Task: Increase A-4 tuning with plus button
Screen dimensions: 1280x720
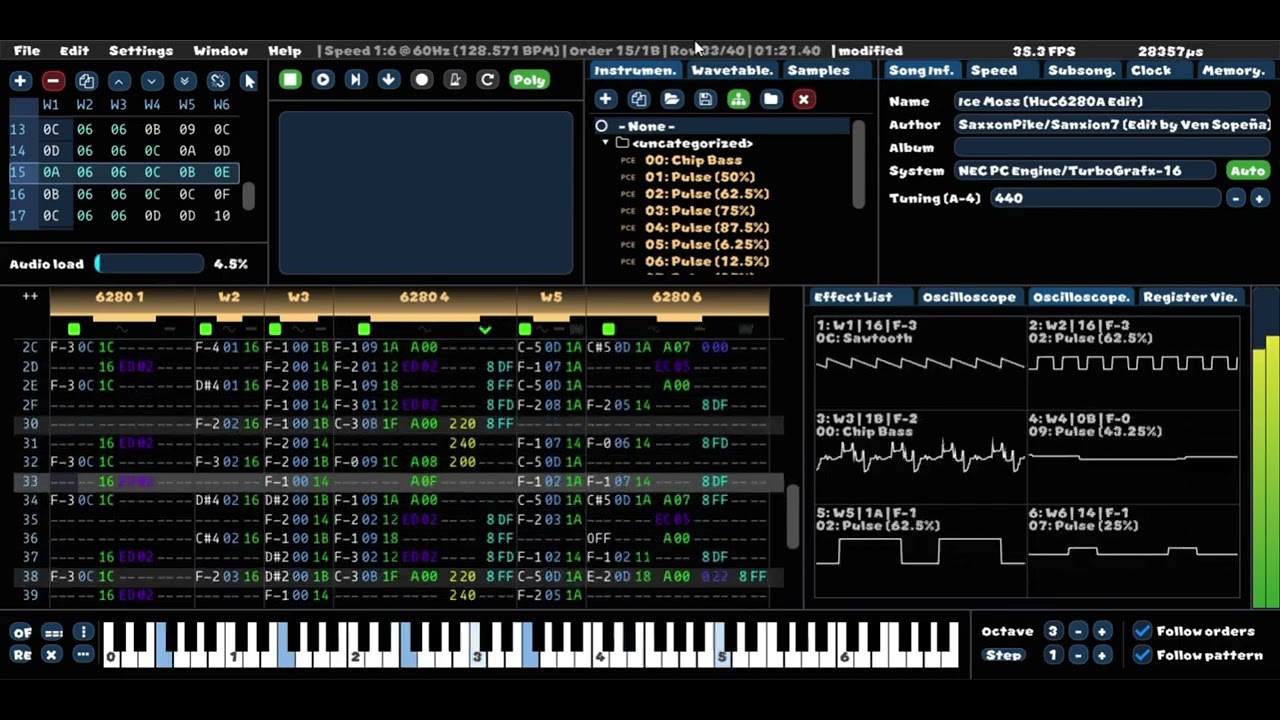Action: [1259, 198]
